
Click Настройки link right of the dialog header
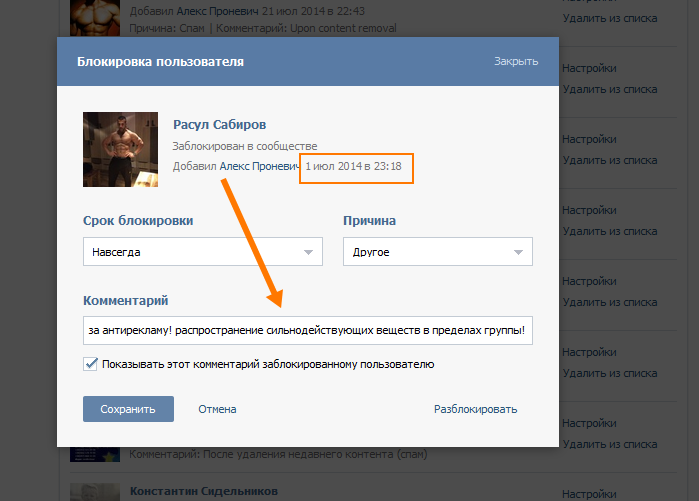pos(588,69)
